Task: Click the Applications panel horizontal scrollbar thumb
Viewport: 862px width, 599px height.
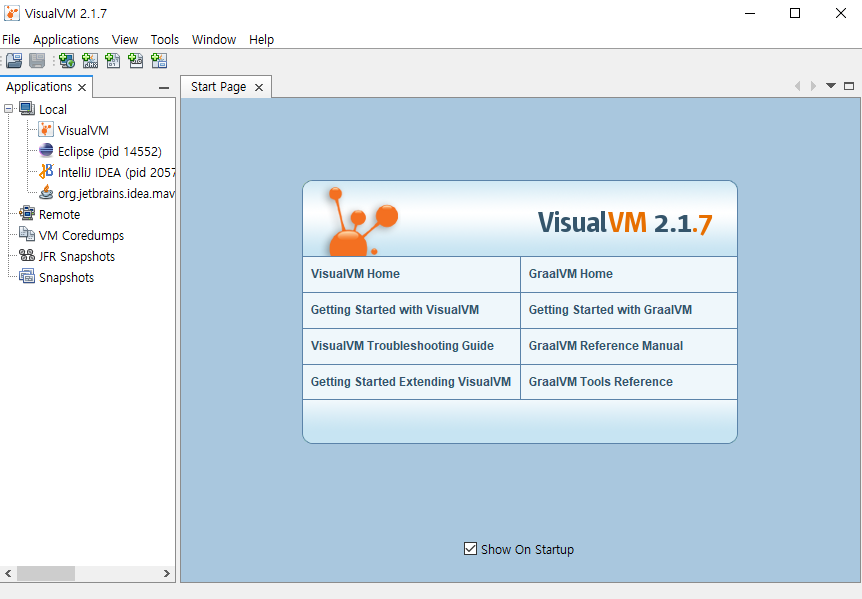Action: (x=46, y=573)
